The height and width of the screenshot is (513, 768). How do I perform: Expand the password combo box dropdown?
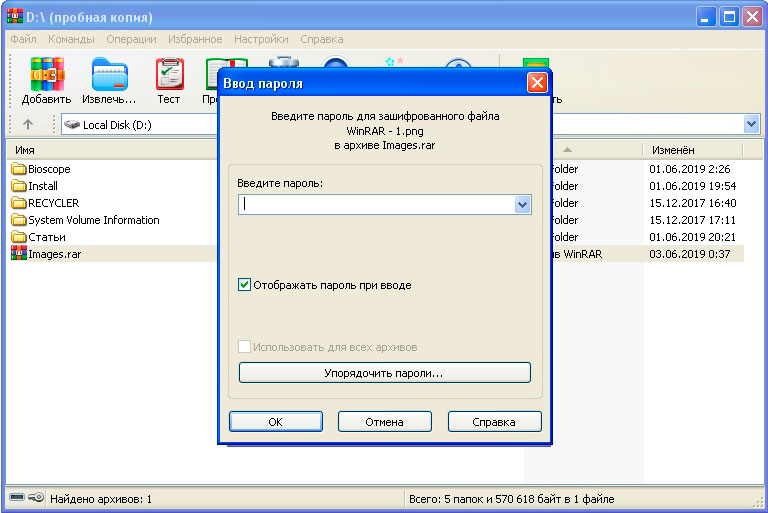(x=522, y=204)
